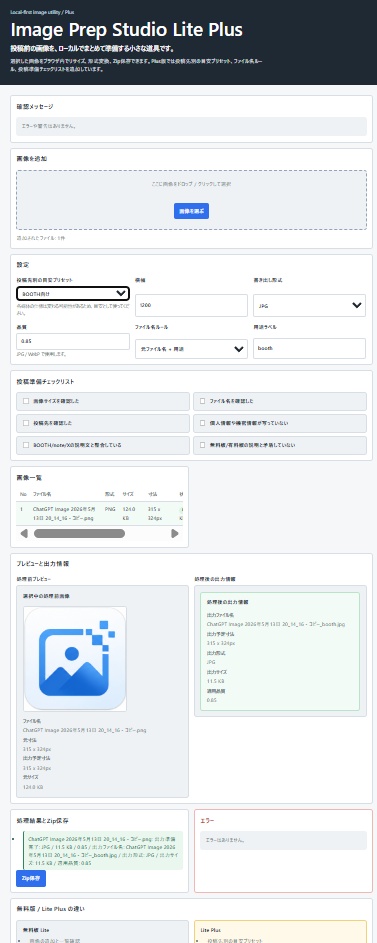Image resolution: width=377 pixels, height=943 pixels.
Task: Click the blue picture preview thumbnail
Action: point(75,659)
